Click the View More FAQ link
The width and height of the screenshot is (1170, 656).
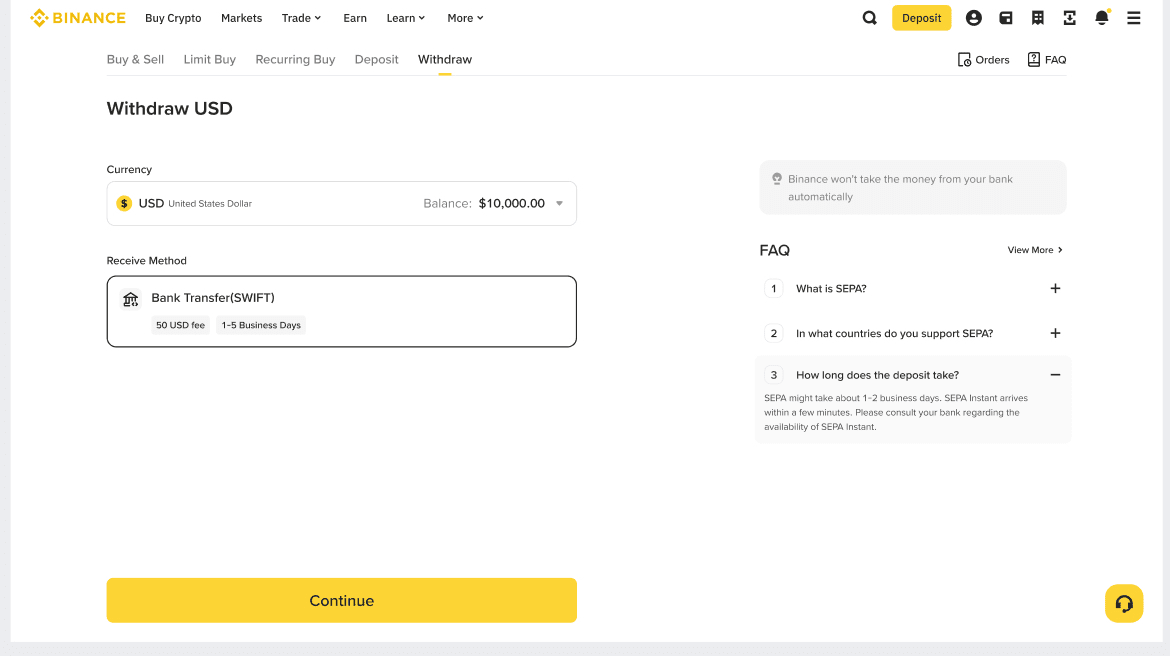click(x=1035, y=250)
